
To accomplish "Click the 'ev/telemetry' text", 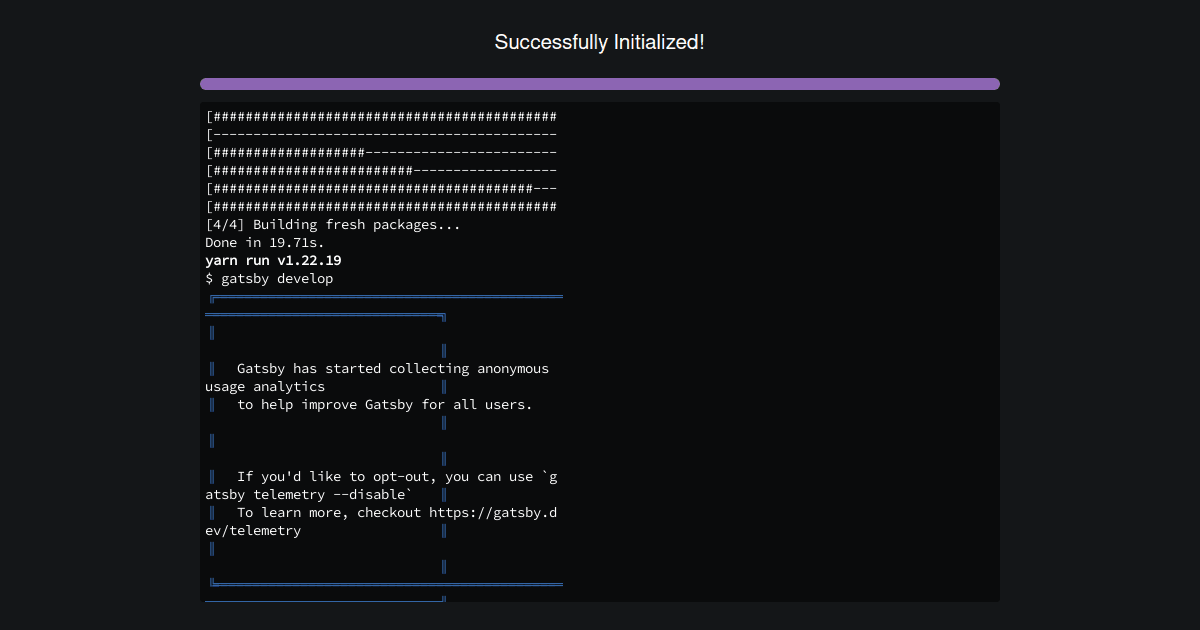I will point(253,531).
